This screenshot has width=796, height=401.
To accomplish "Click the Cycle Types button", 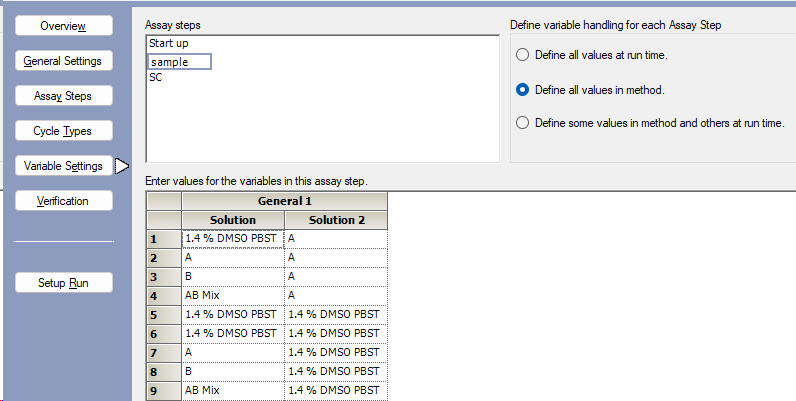I will [x=62, y=131].
